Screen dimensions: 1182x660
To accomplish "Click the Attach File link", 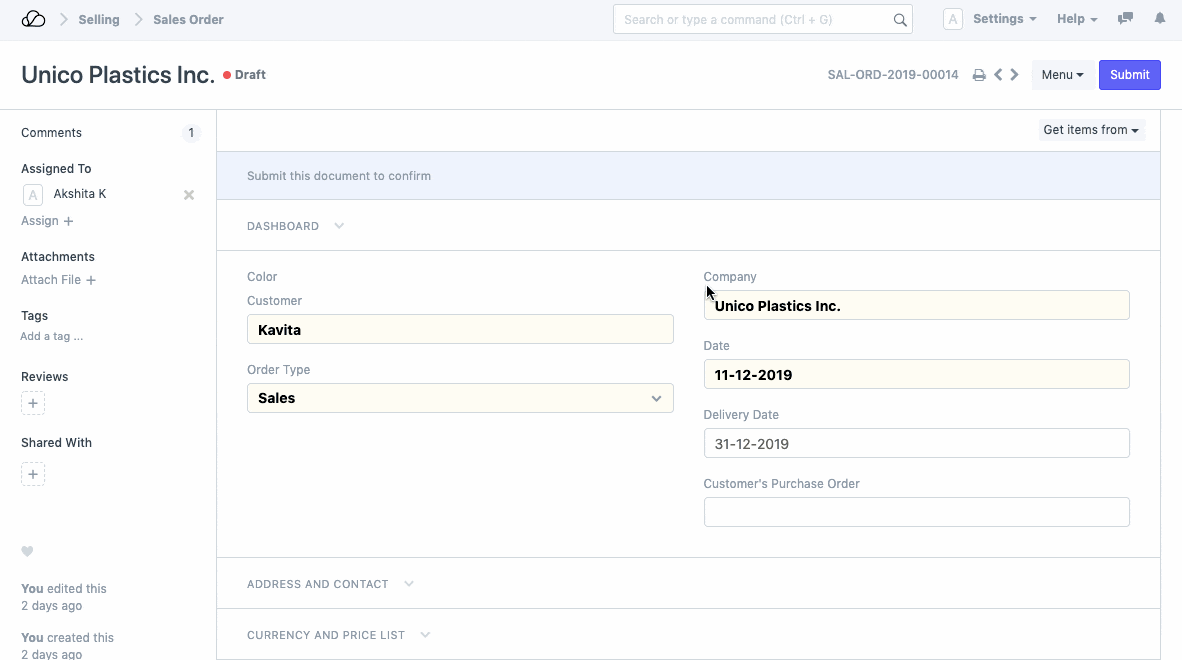I will (58, 280).
